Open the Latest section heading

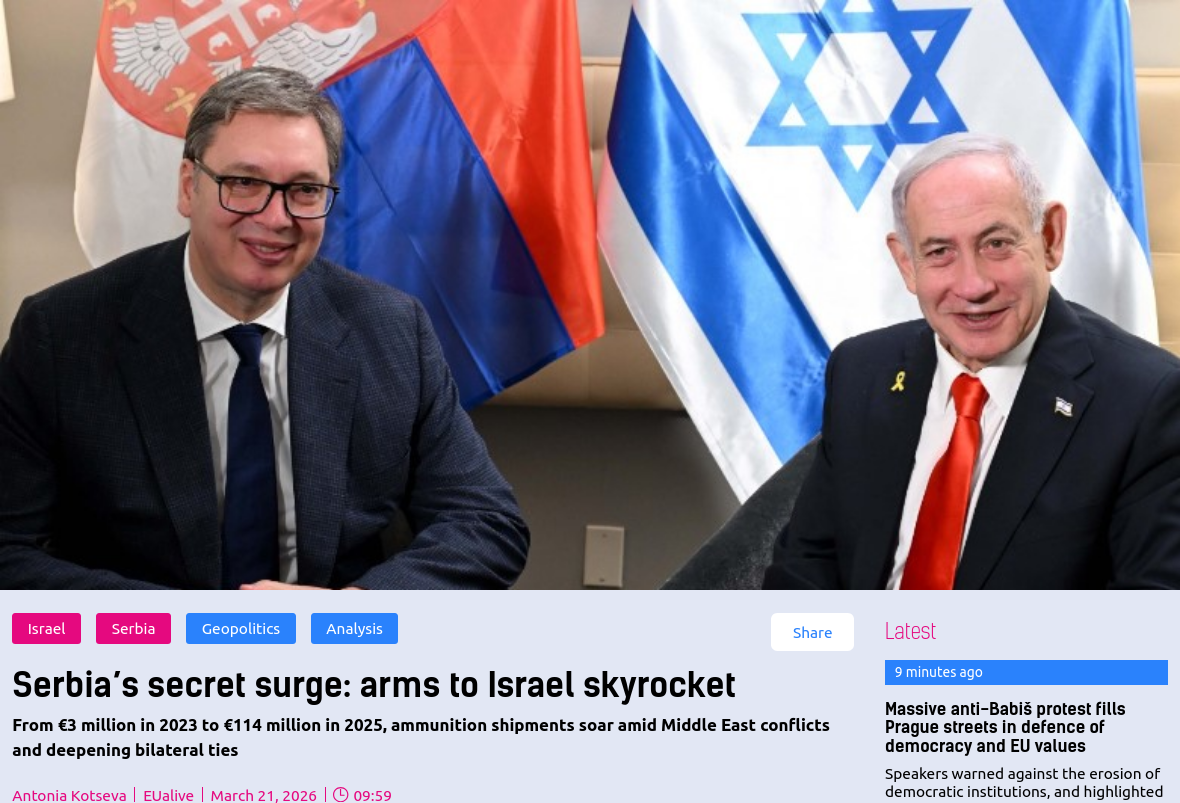910,631
